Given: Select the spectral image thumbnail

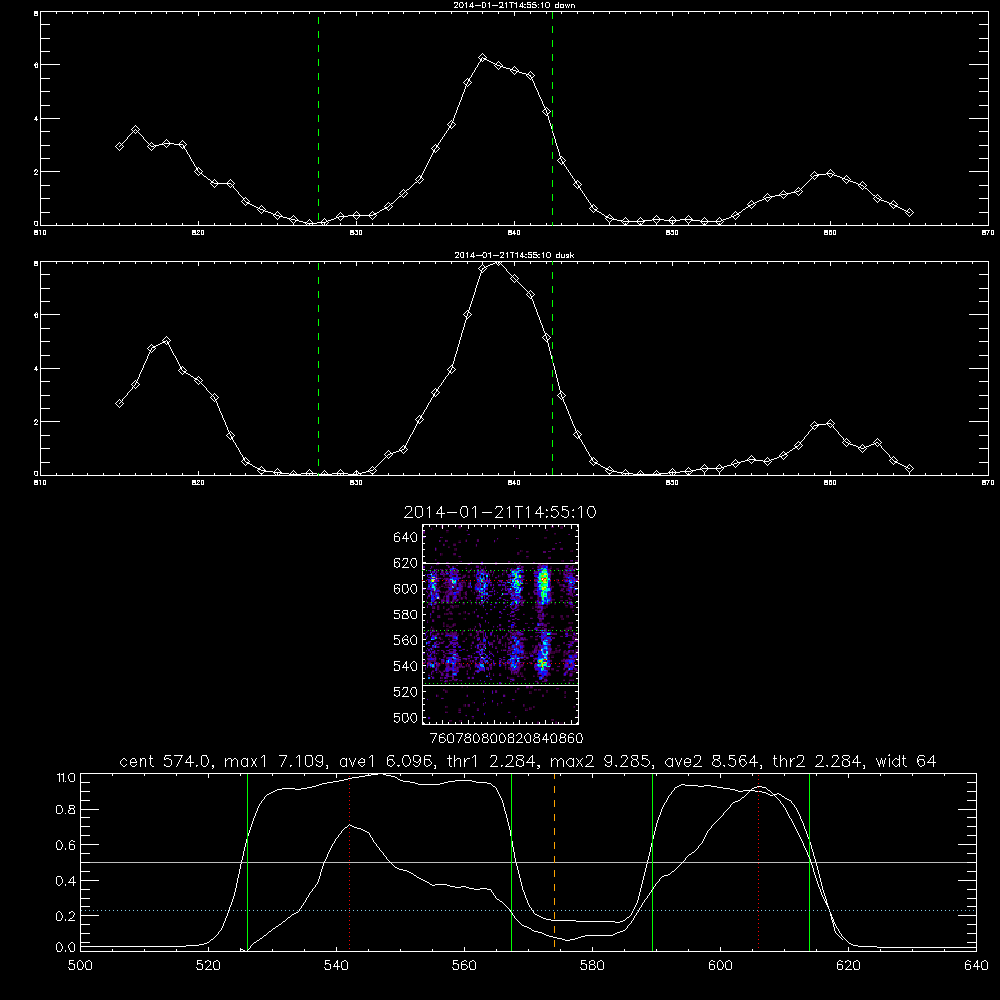Looking at the screenshot, I should [500, 624].
